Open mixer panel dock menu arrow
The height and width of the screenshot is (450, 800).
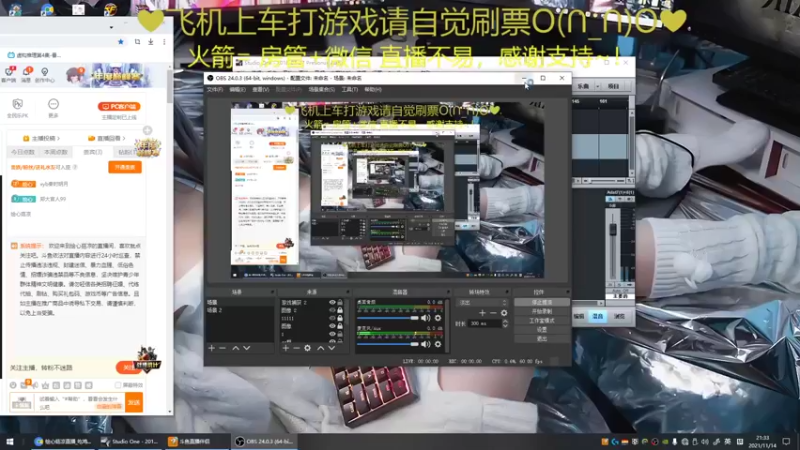[447, 292]
